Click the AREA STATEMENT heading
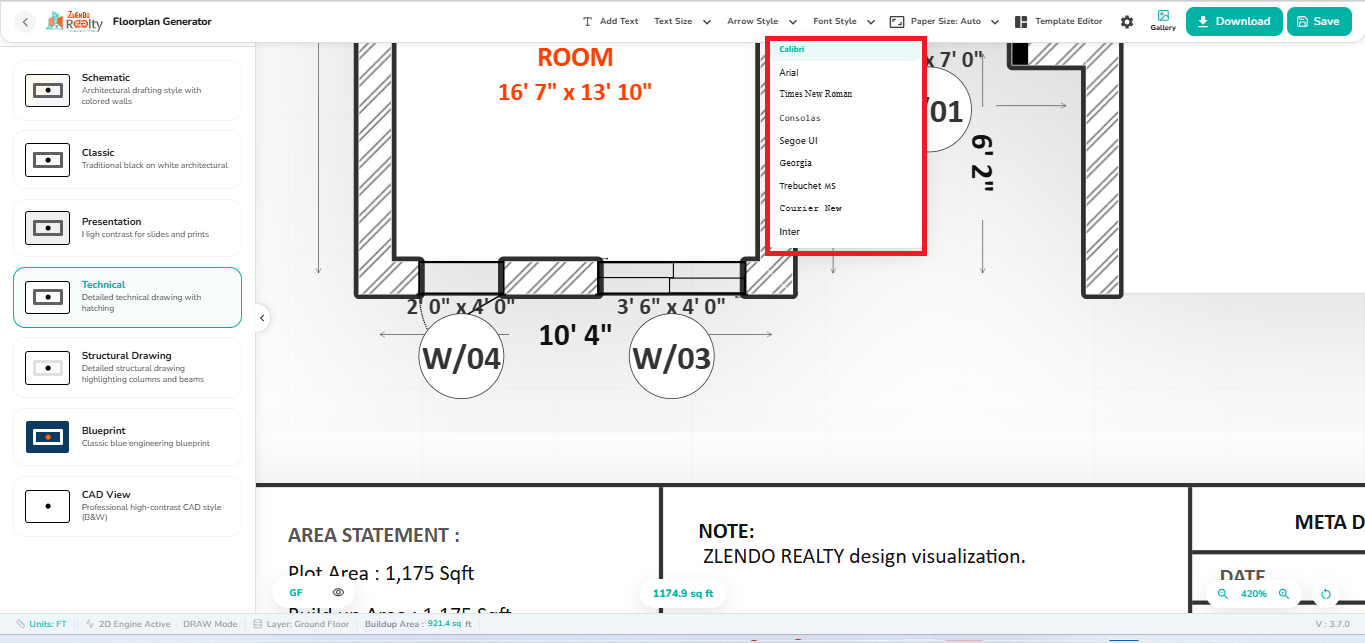Image resolution: width=1365 pixels, height=643 pixels. [x=374, y=535]
